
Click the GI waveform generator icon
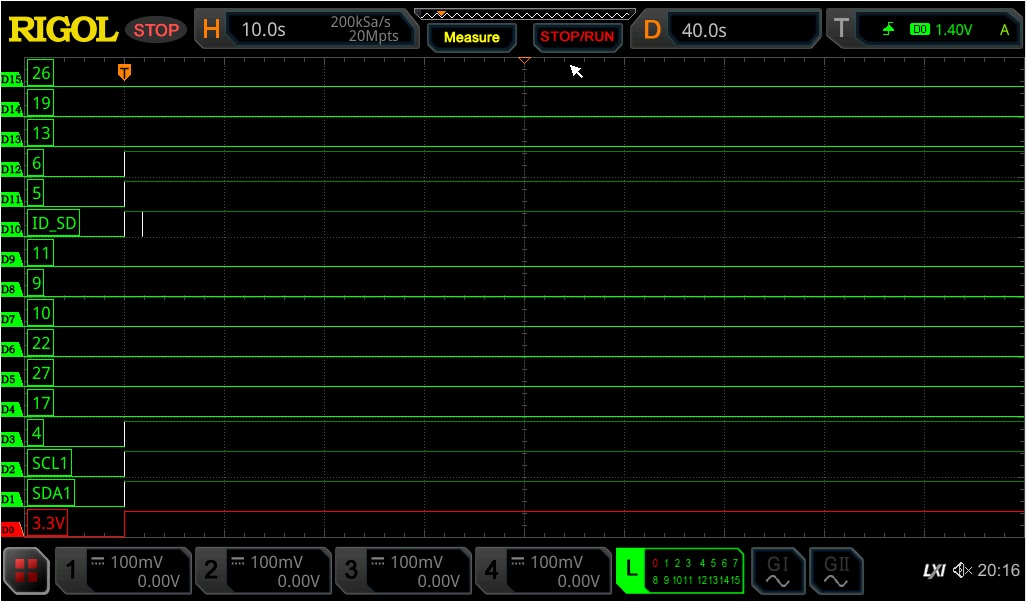click(777, 571)
